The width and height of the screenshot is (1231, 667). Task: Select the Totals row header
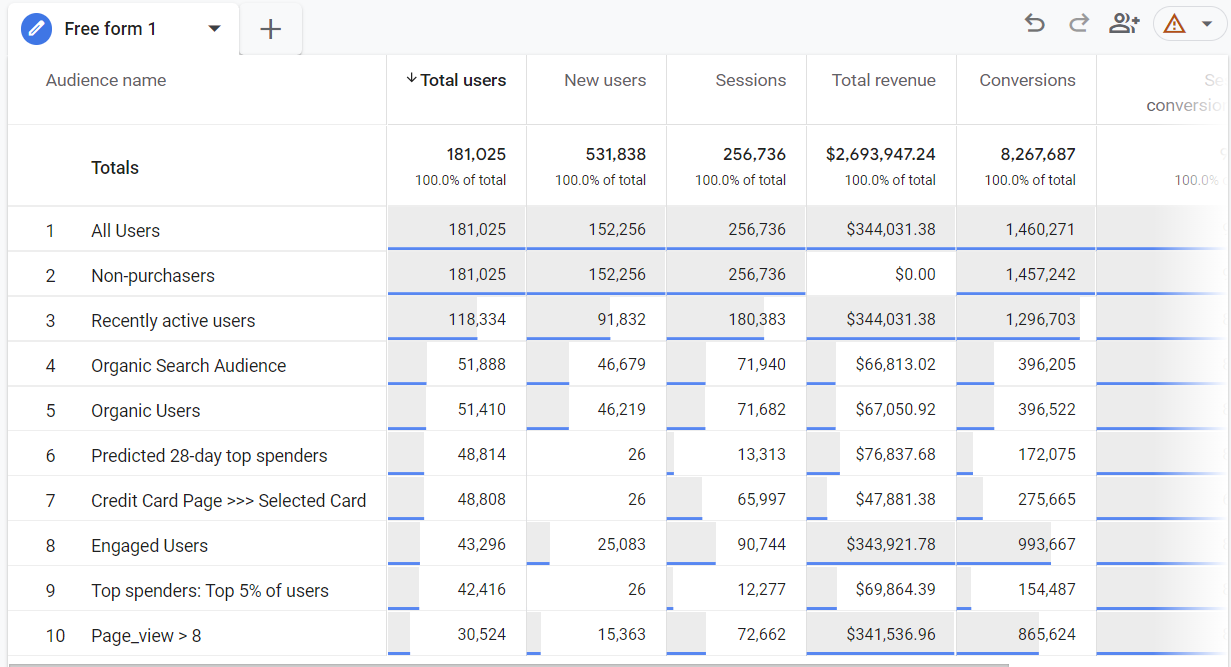115,167
